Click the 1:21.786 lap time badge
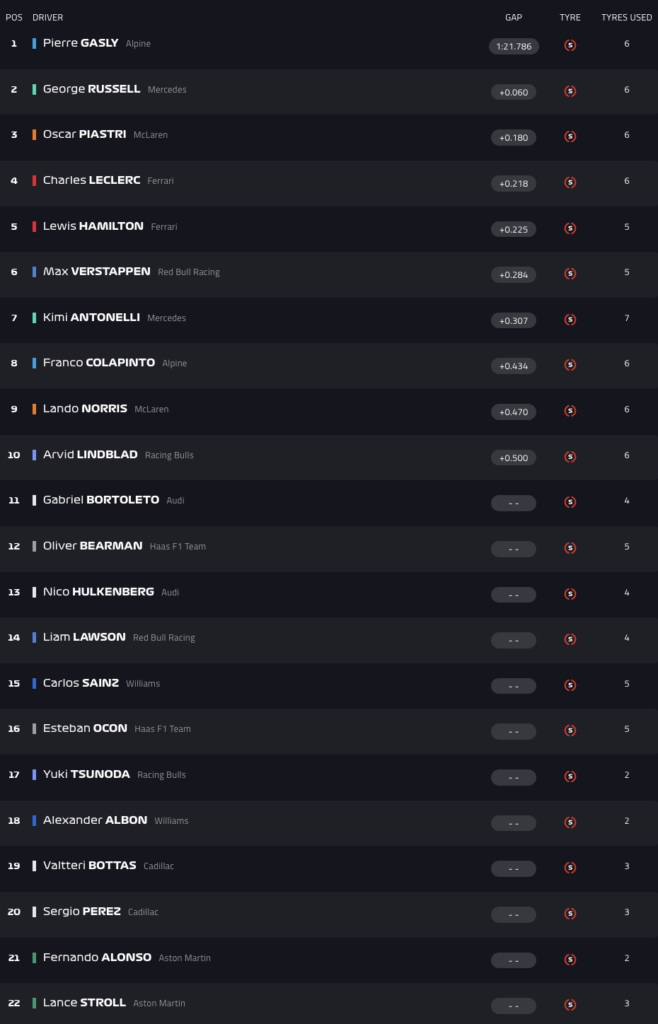Image resolution: width=658 pixels, height=1024 pixels. click(x=514, y=46)
